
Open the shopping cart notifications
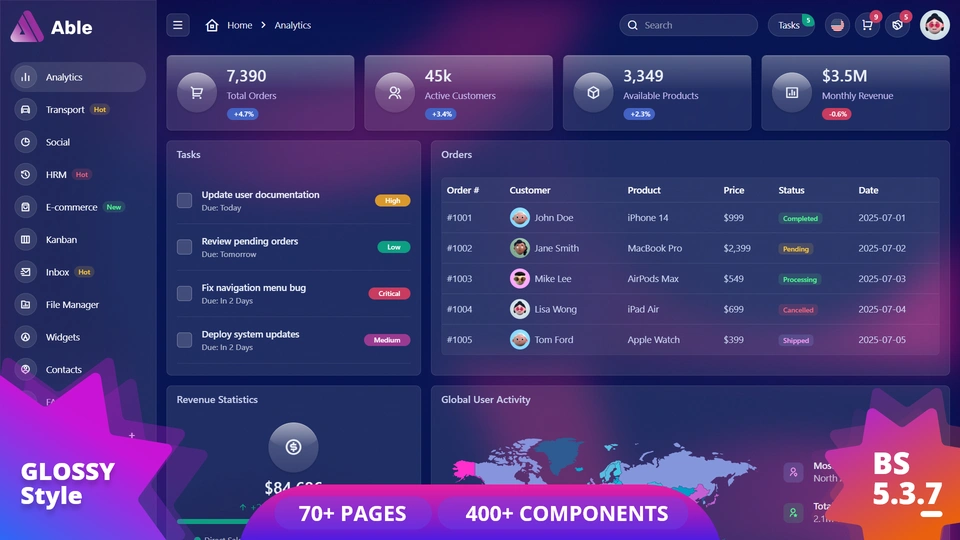coord(867,25)
